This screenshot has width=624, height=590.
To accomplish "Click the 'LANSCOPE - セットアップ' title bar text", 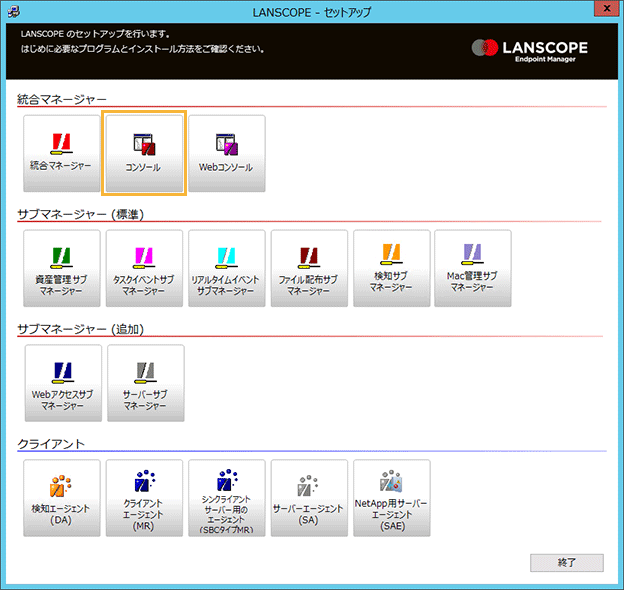I will [312, 12].
